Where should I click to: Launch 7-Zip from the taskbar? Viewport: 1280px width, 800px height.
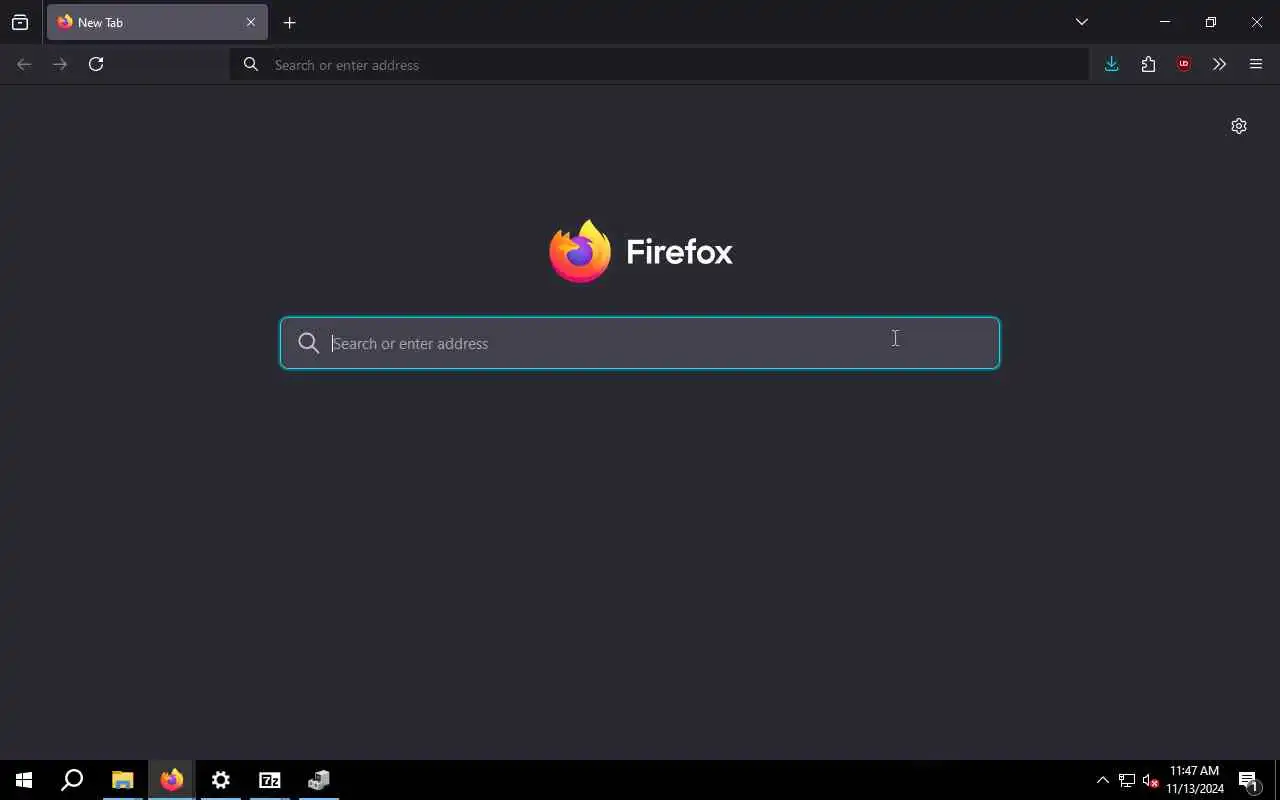[x=270, y=780]
